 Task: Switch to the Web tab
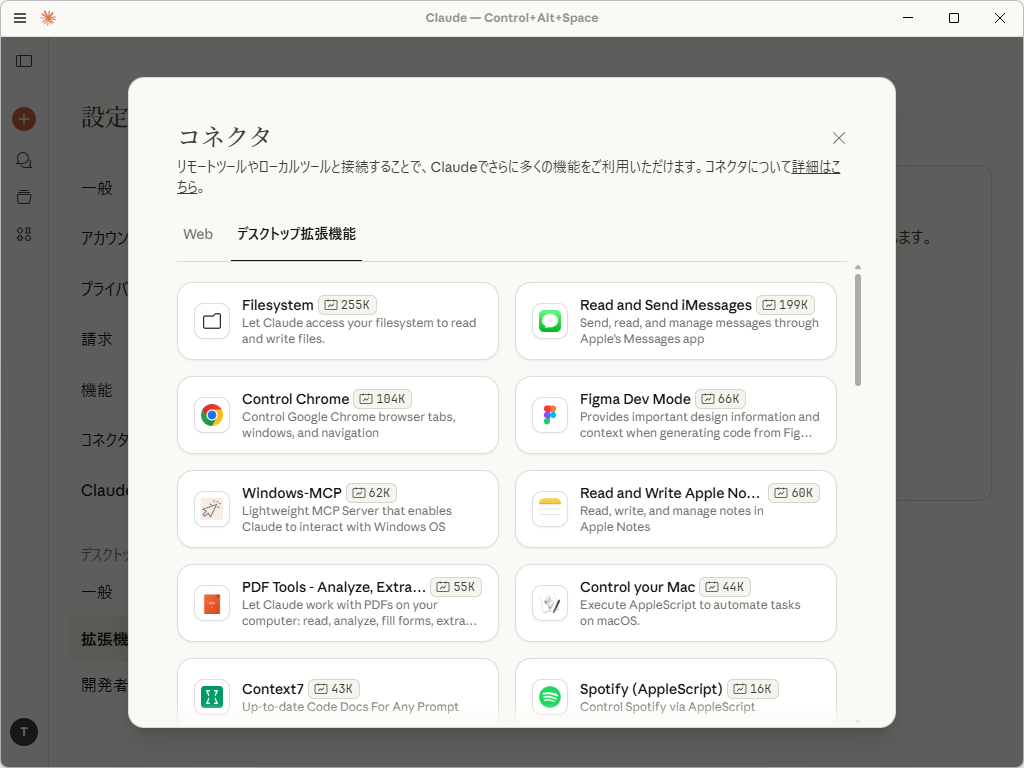point(198,234)
